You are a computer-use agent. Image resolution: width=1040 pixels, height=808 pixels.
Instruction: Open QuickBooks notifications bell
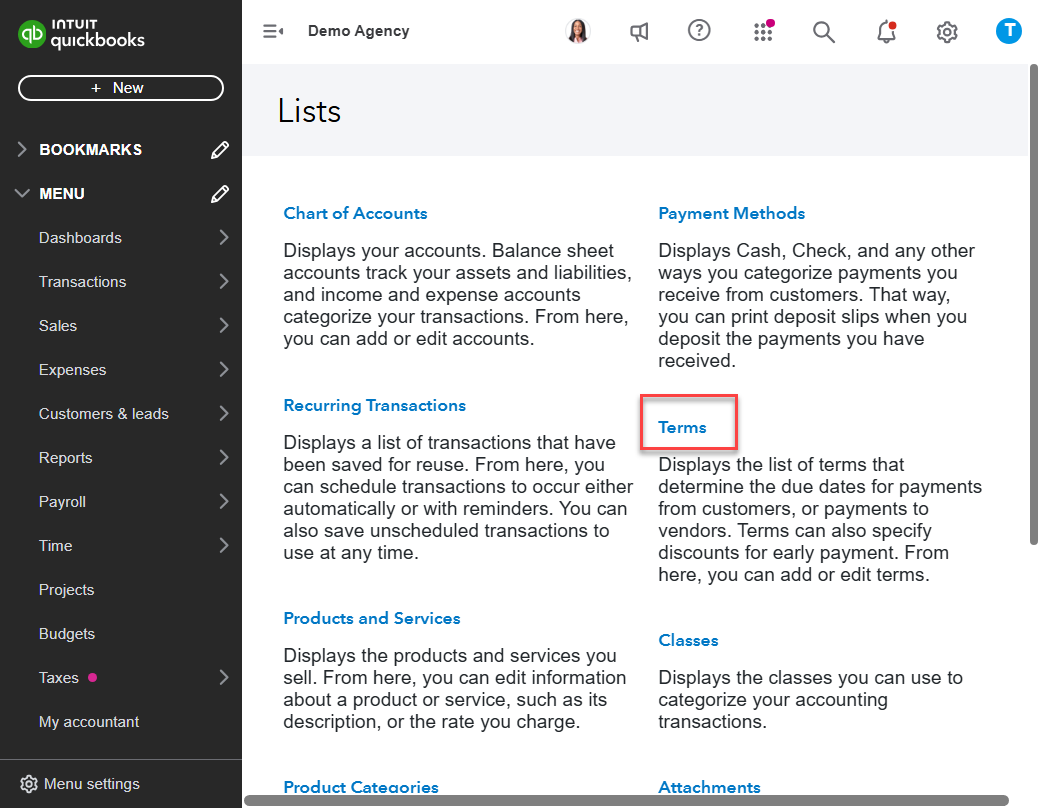[886, 31]
